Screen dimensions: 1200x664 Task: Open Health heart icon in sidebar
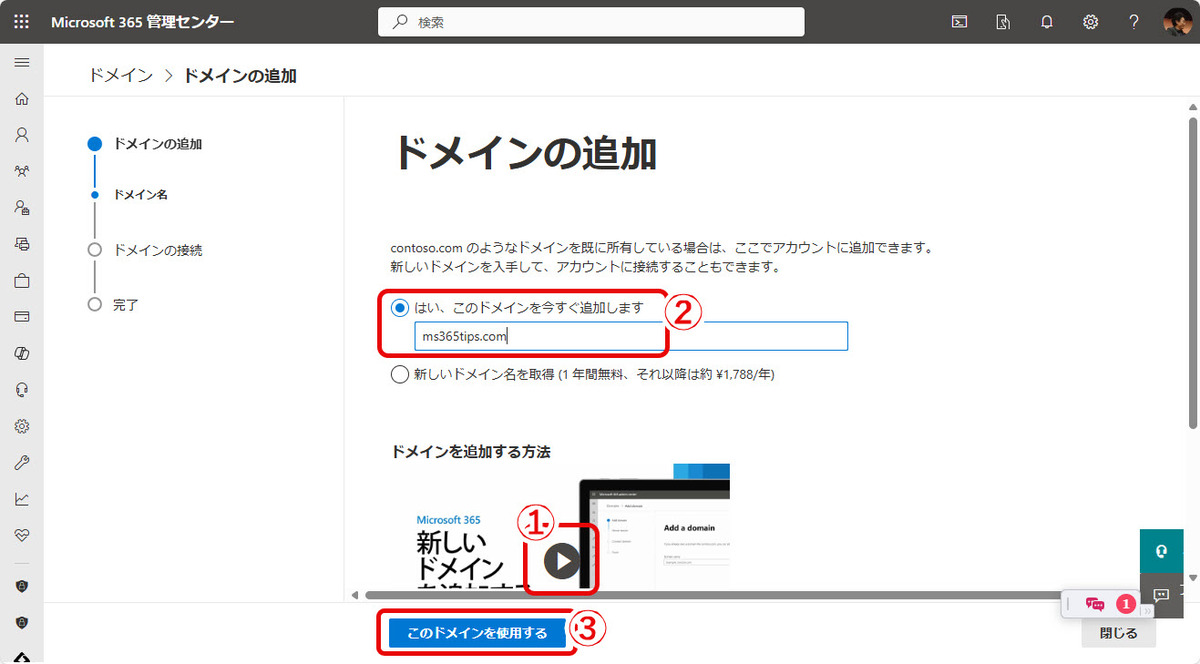(22, 535)
